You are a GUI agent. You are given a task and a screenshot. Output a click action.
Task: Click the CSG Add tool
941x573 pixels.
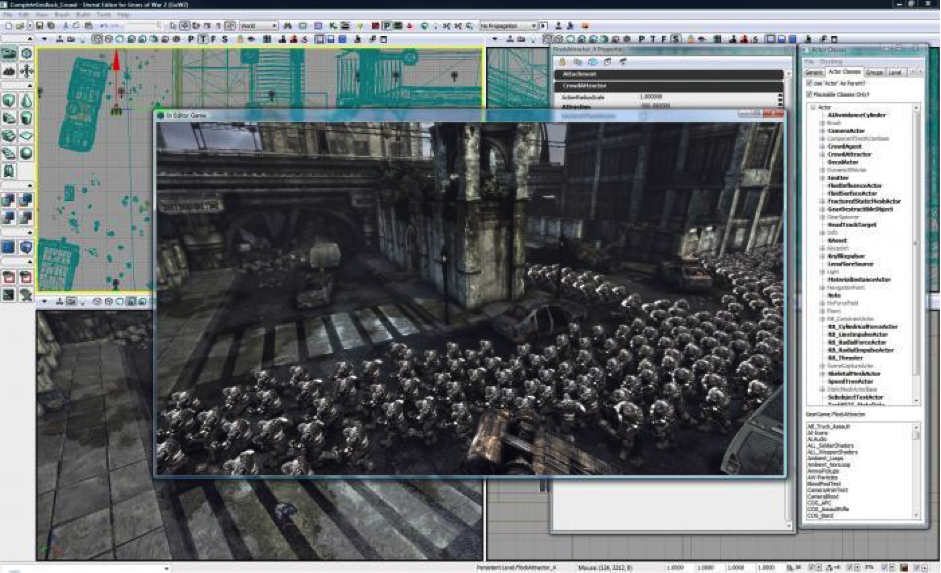click(9, 200)
